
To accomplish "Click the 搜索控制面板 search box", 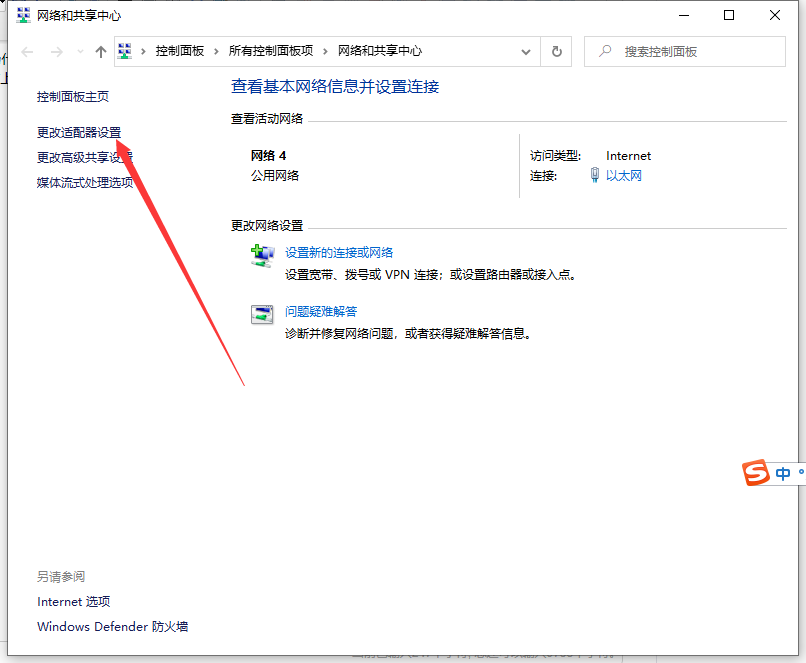I will click(690, 52).
